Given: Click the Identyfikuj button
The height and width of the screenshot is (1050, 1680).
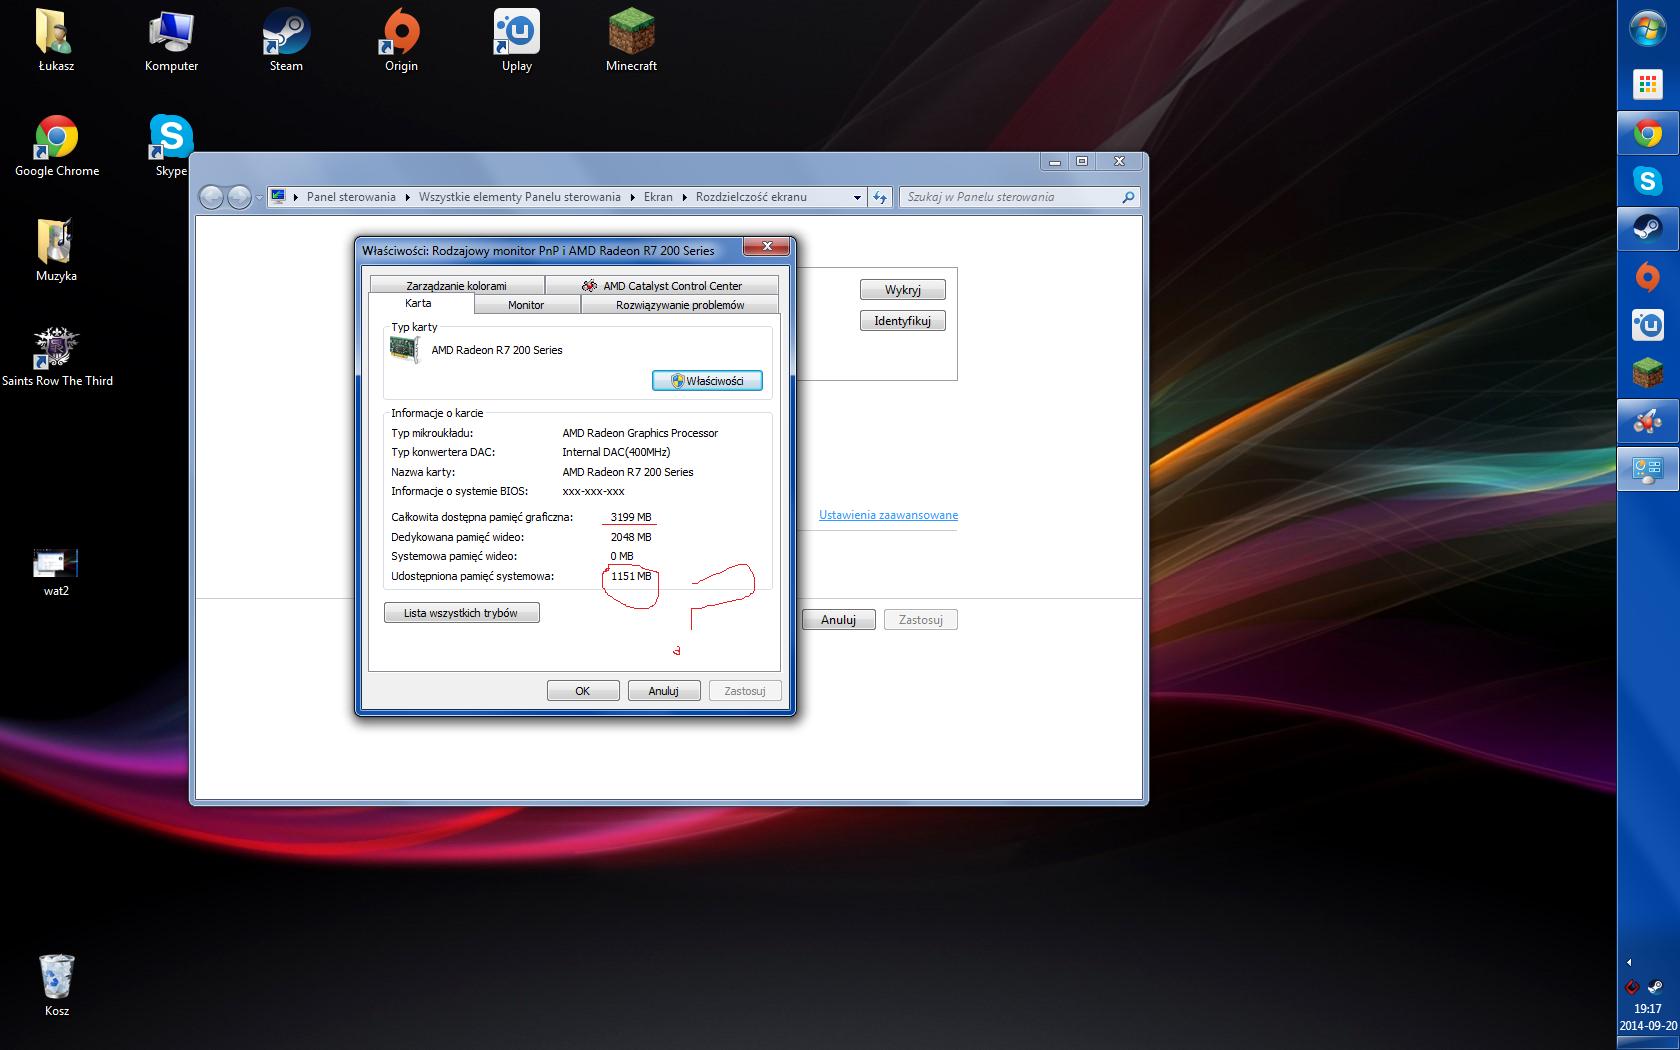Looking at the screenshot, I should tap(902, 321).
